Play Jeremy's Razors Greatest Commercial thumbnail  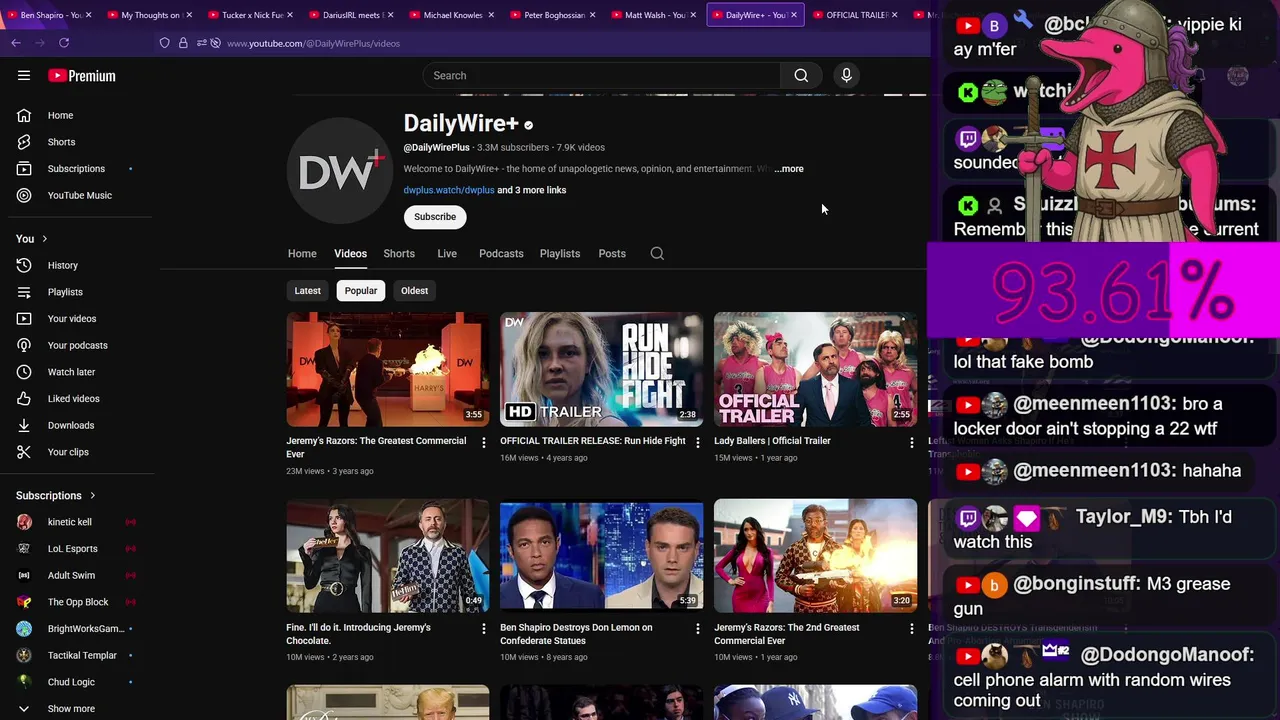point(388,370)
